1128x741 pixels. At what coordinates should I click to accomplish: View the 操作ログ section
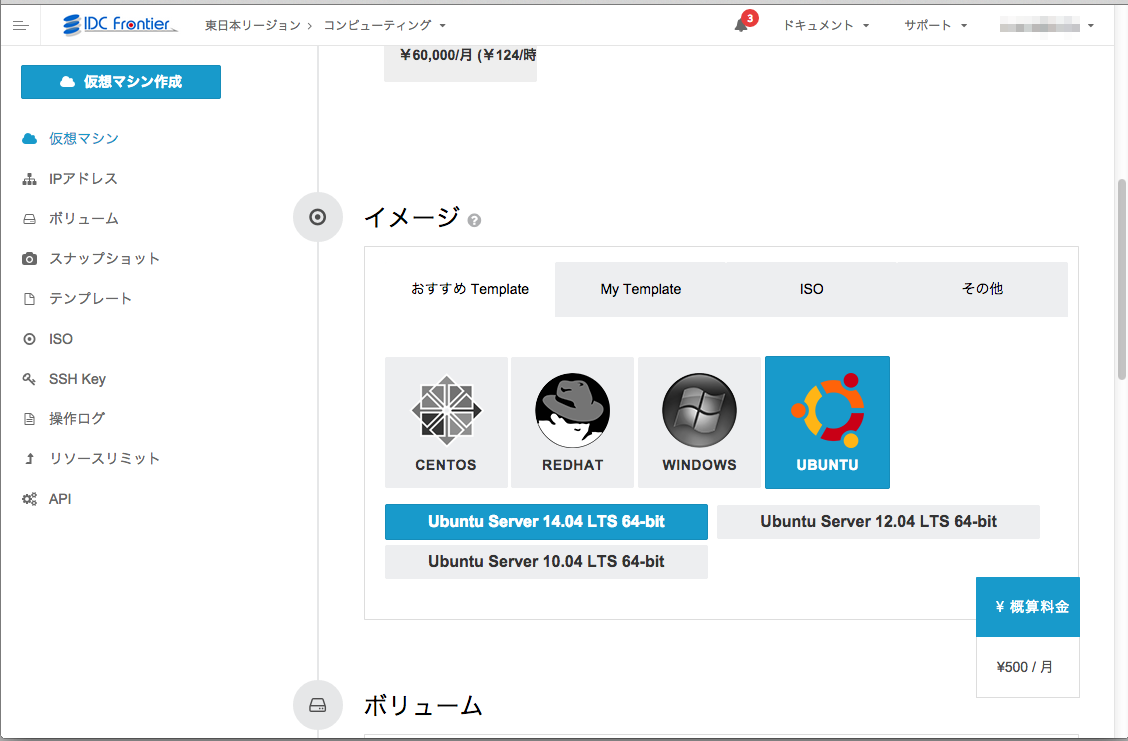click(x=79, y=418)
